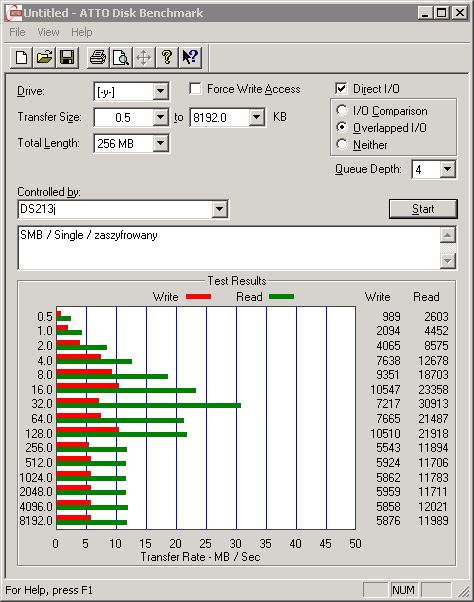This screenshot has height=602, width=474.
Task: Activate the context help arrow-question icon
Action: point(190,58)
